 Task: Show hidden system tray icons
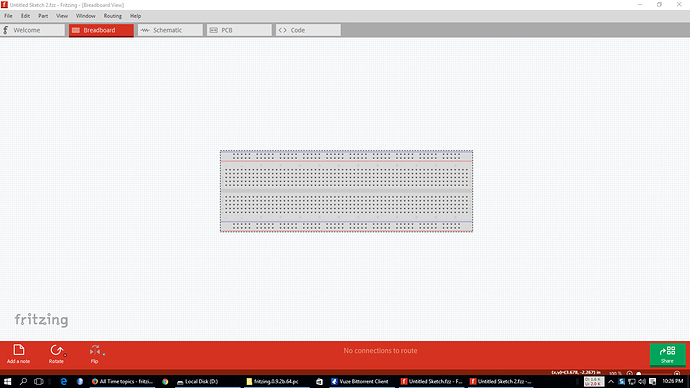[x=611, y=381]
